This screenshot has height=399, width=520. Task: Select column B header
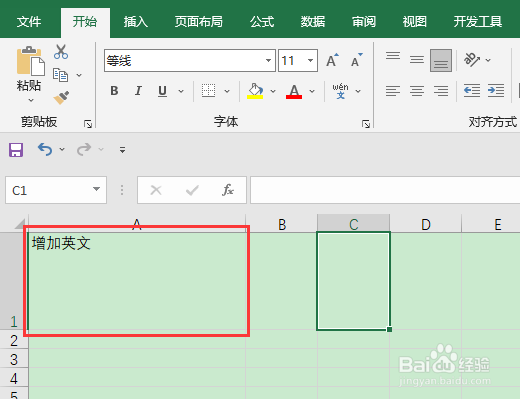[282, 223]
